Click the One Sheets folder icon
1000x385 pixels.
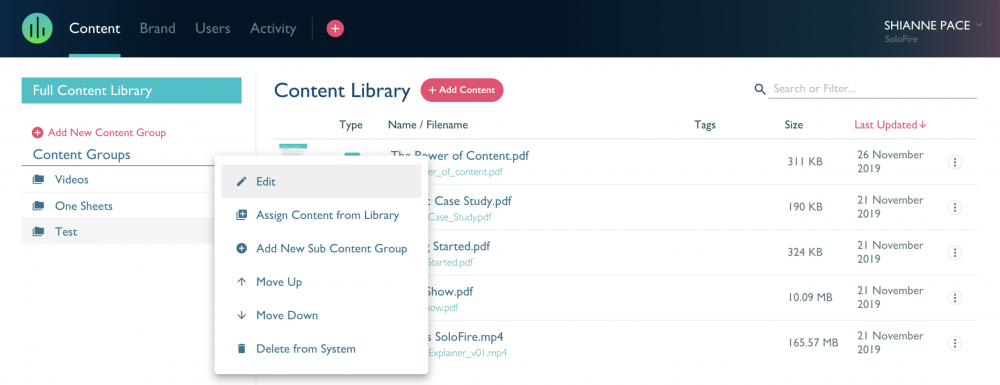pyautogui.click(x=38, y=206)
